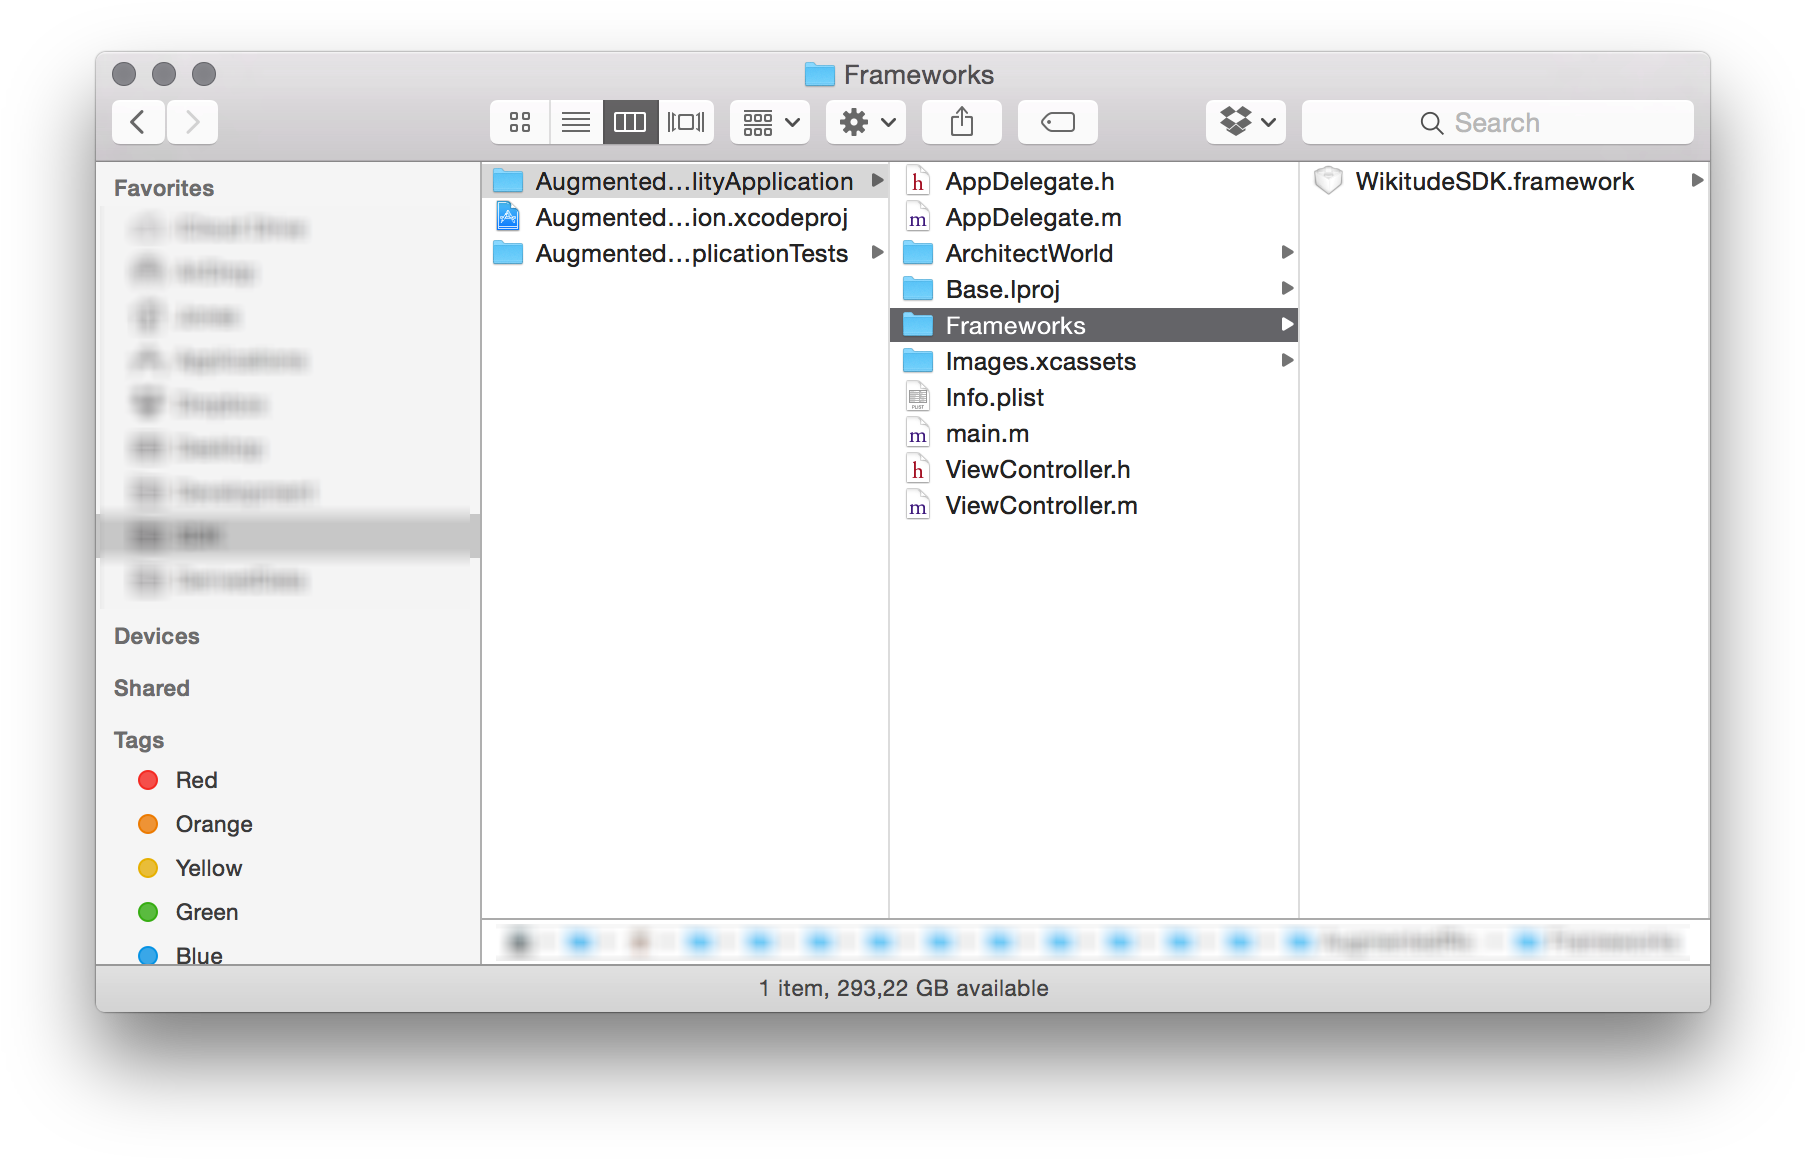Click magnifying glass icon in Search field
Screen dimensions: 1805x1159
[1432, 123]
